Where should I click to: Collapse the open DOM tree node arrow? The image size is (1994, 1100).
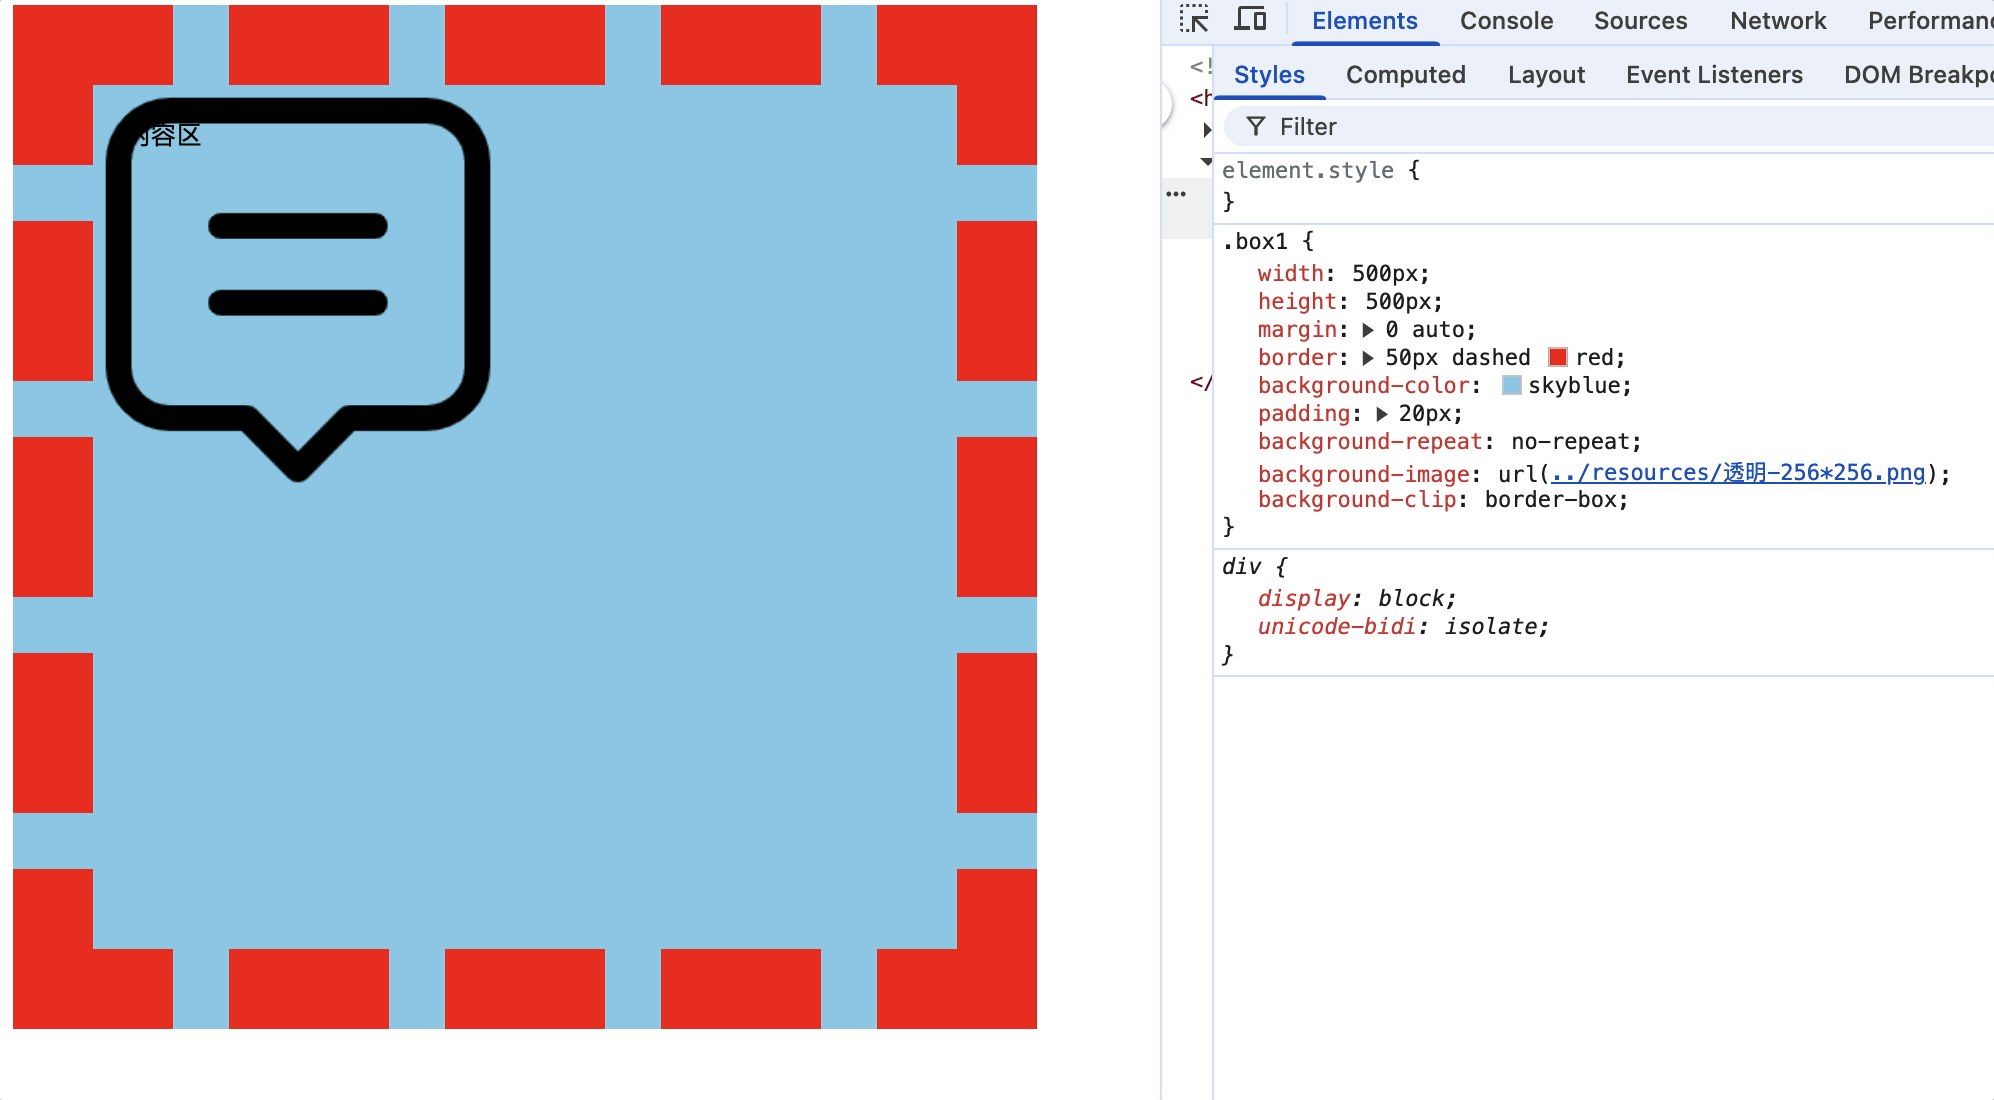[x=1207, y=161]
